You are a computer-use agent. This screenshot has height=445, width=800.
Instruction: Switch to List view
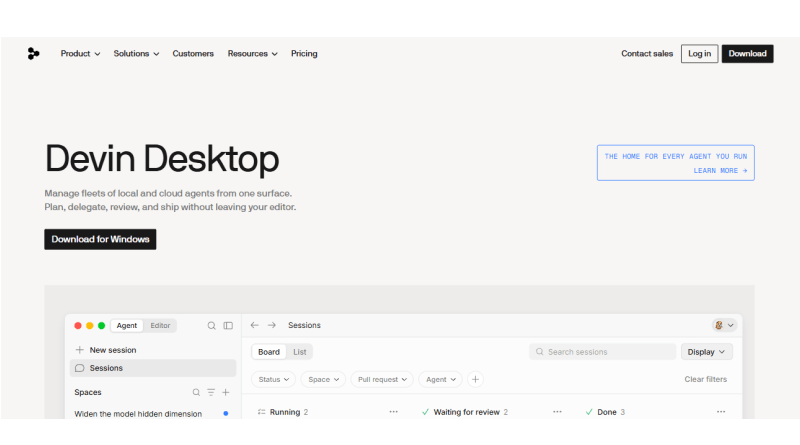(299, 352)
